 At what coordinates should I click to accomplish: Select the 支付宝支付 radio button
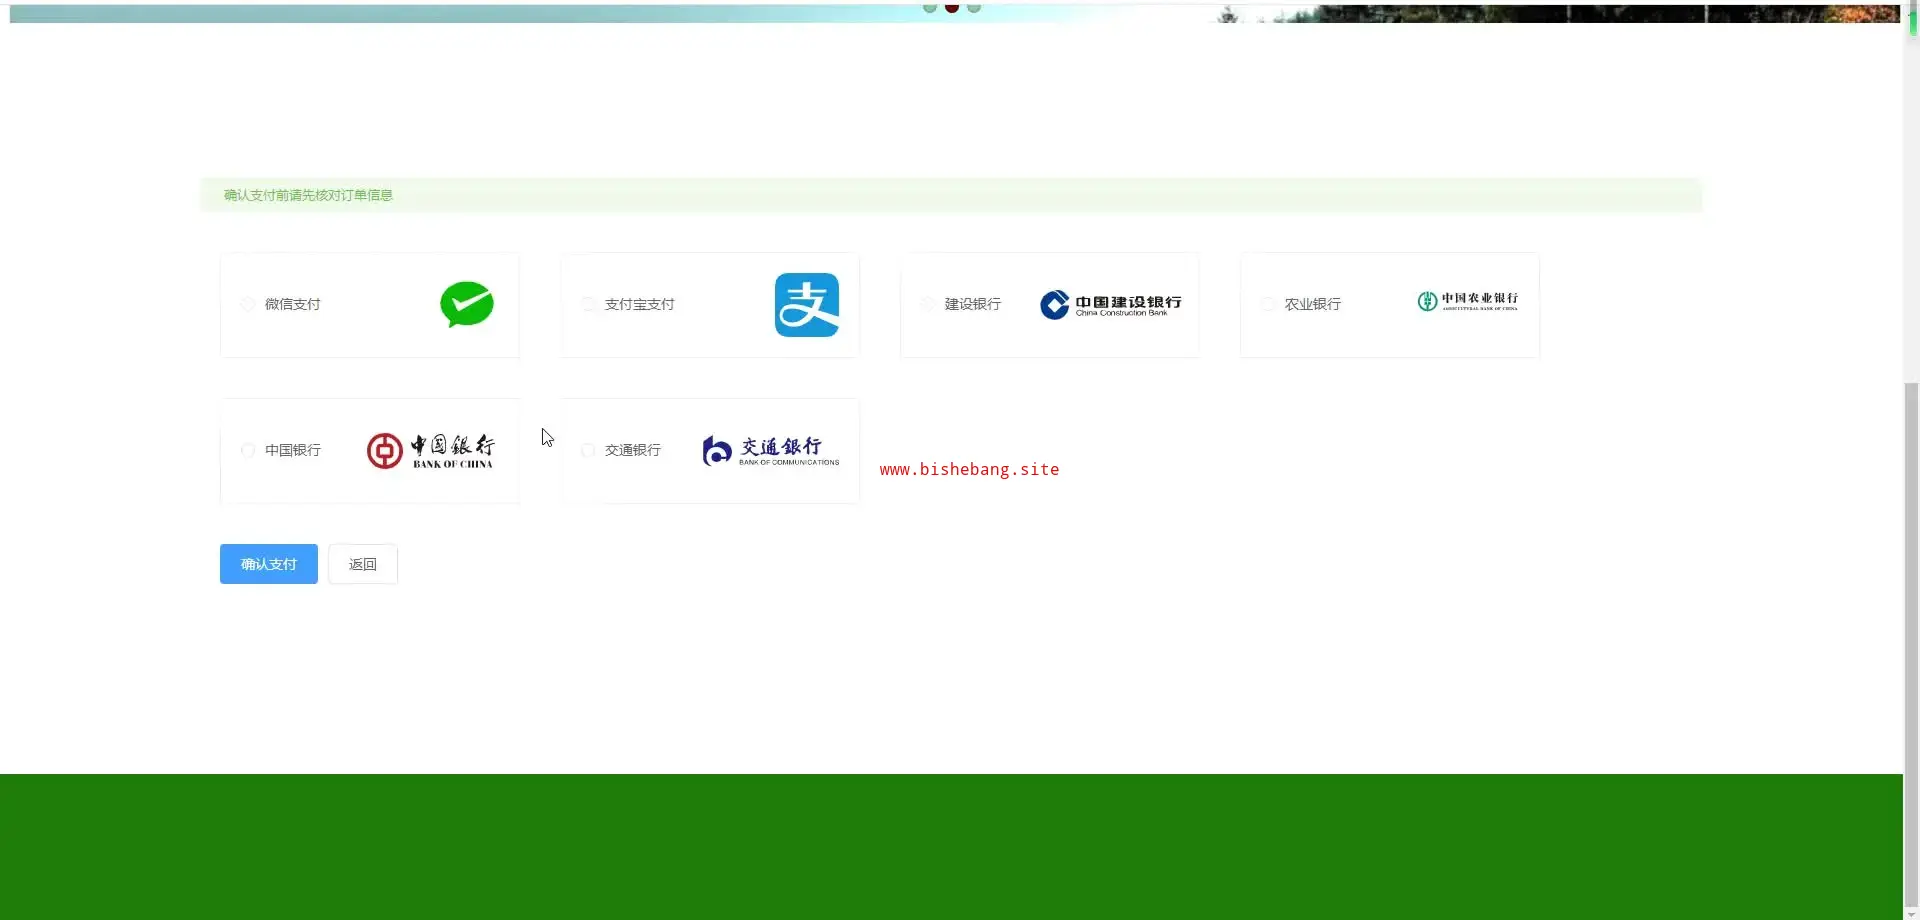pyautogui.click(x=588, y=304)
